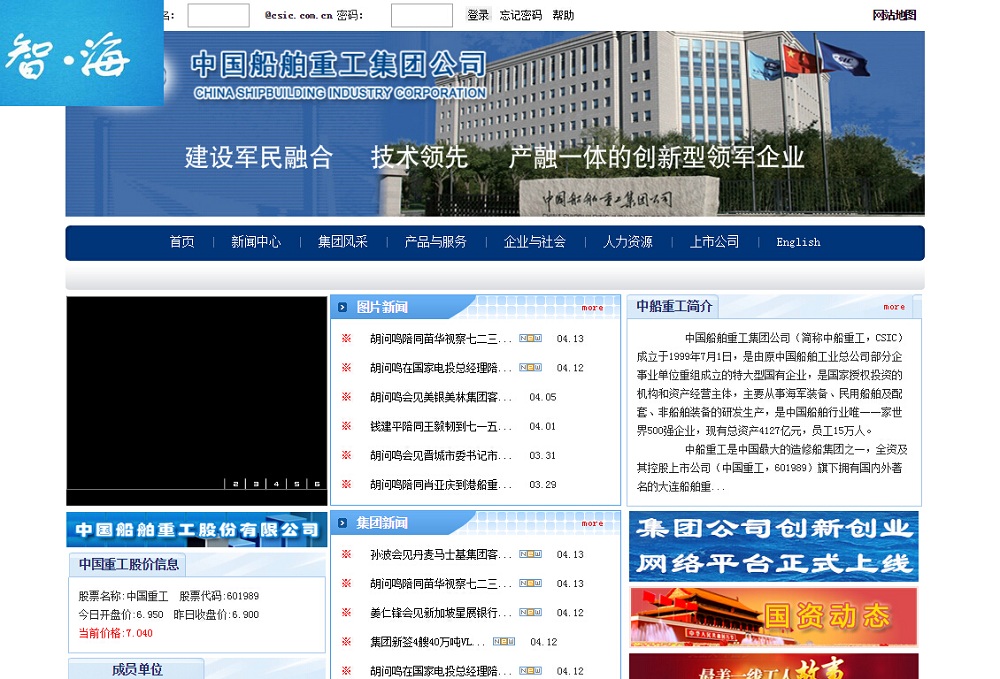This screenshot has width=1000, height=679.
Task: Click the 密码 password input field
Action: [x=422, y=15]
